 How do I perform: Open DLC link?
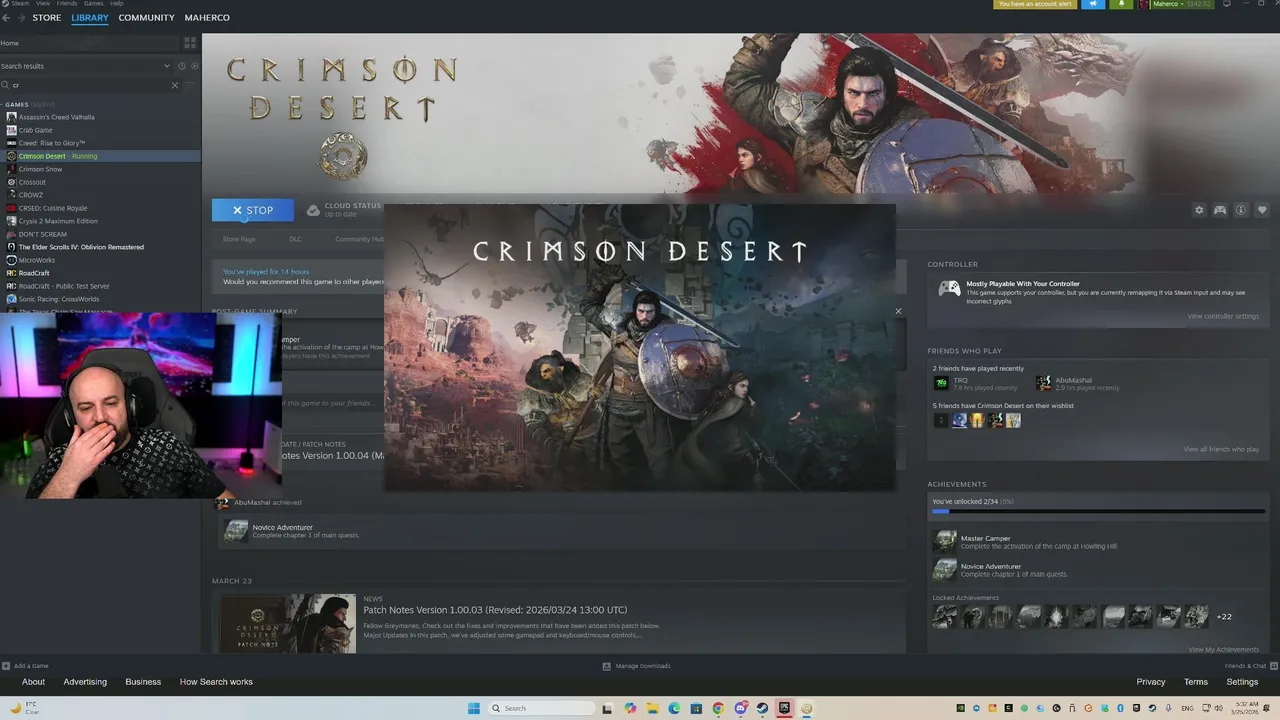[295, 239]
